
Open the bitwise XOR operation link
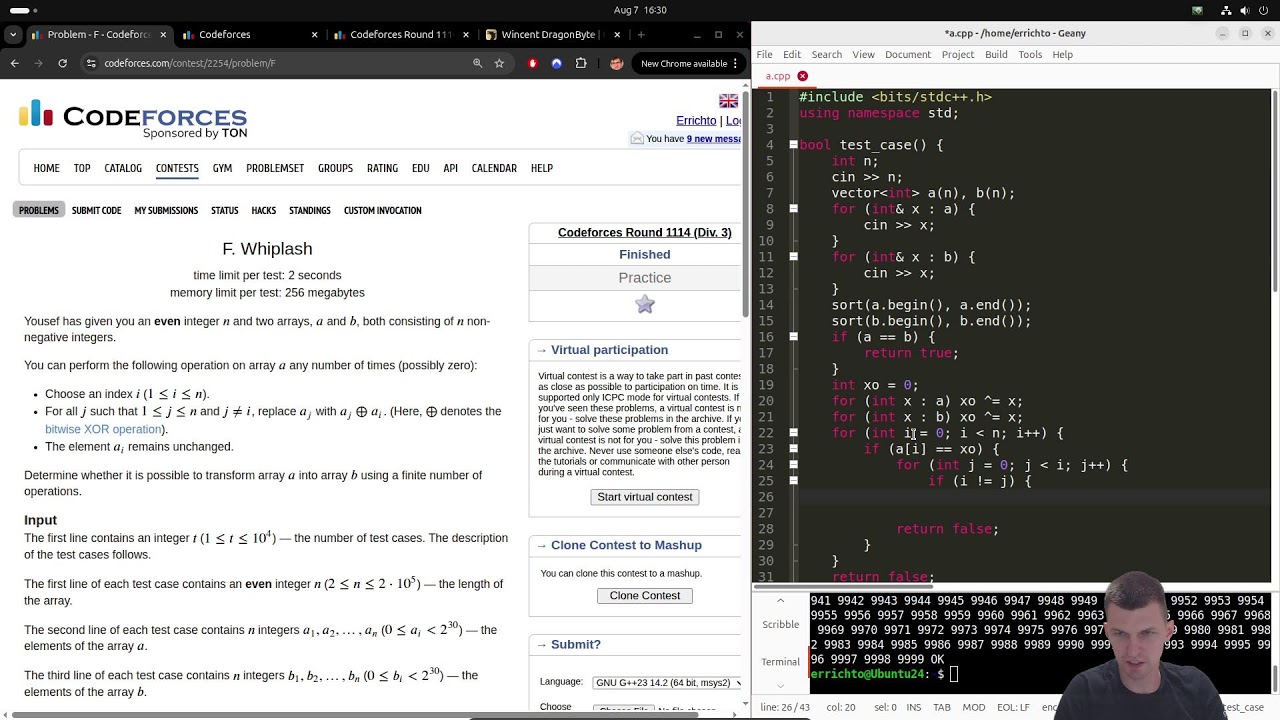coord(104,429)
